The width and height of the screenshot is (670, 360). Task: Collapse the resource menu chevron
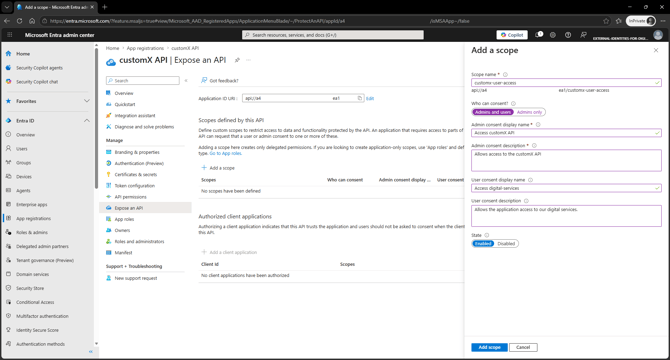coord(186,81)
